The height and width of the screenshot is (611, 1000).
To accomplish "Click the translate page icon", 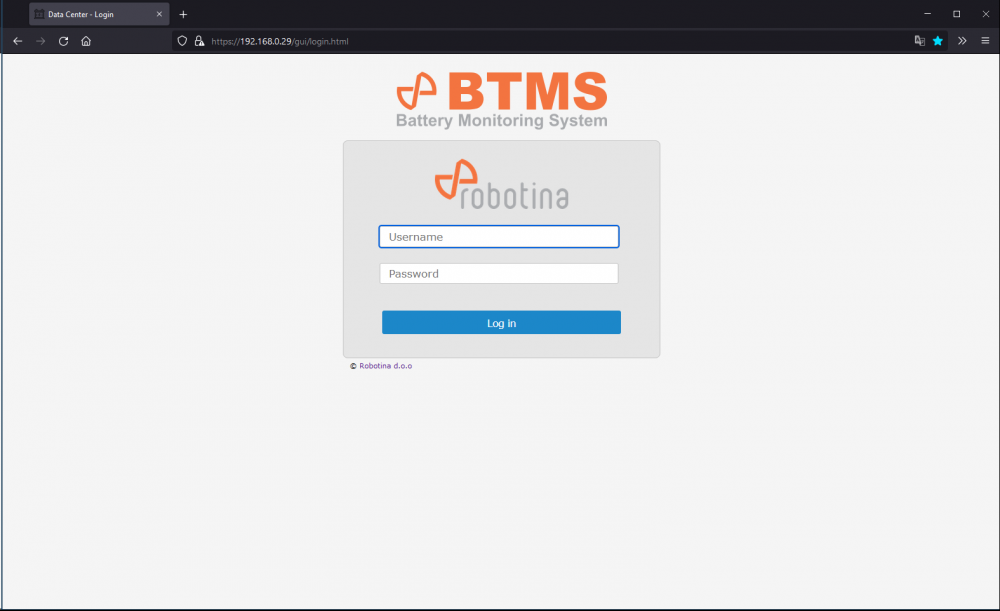I will point(920,41).
